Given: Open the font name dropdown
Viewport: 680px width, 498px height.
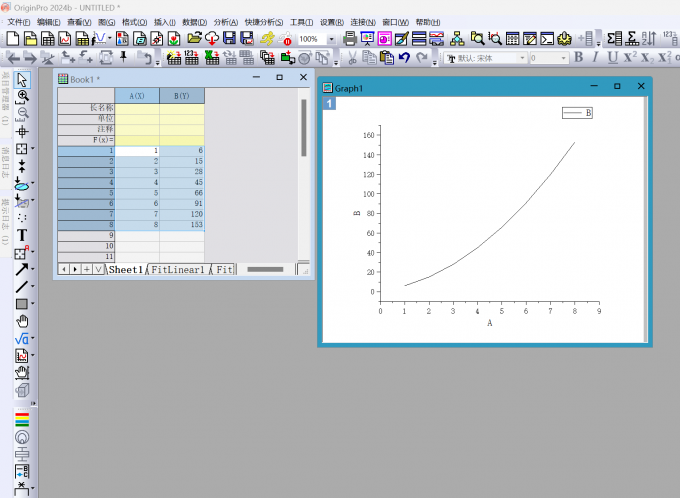Looking at the screenshot, I should [x=522, y=58].
